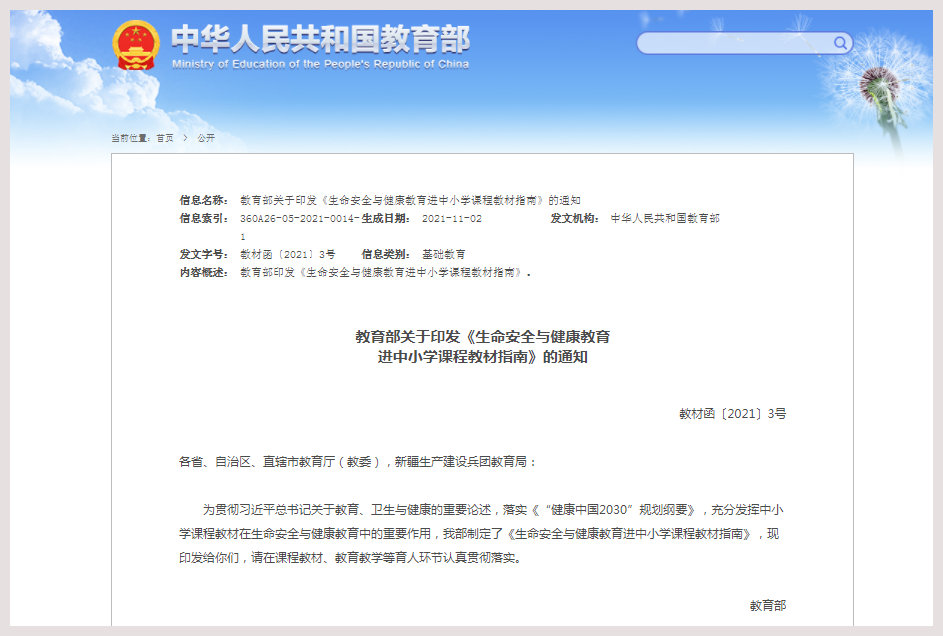The height and width of the screenshot is (636, 943).
Task: Click right-aligned 教材函 document number below headline
Action: 732,413
